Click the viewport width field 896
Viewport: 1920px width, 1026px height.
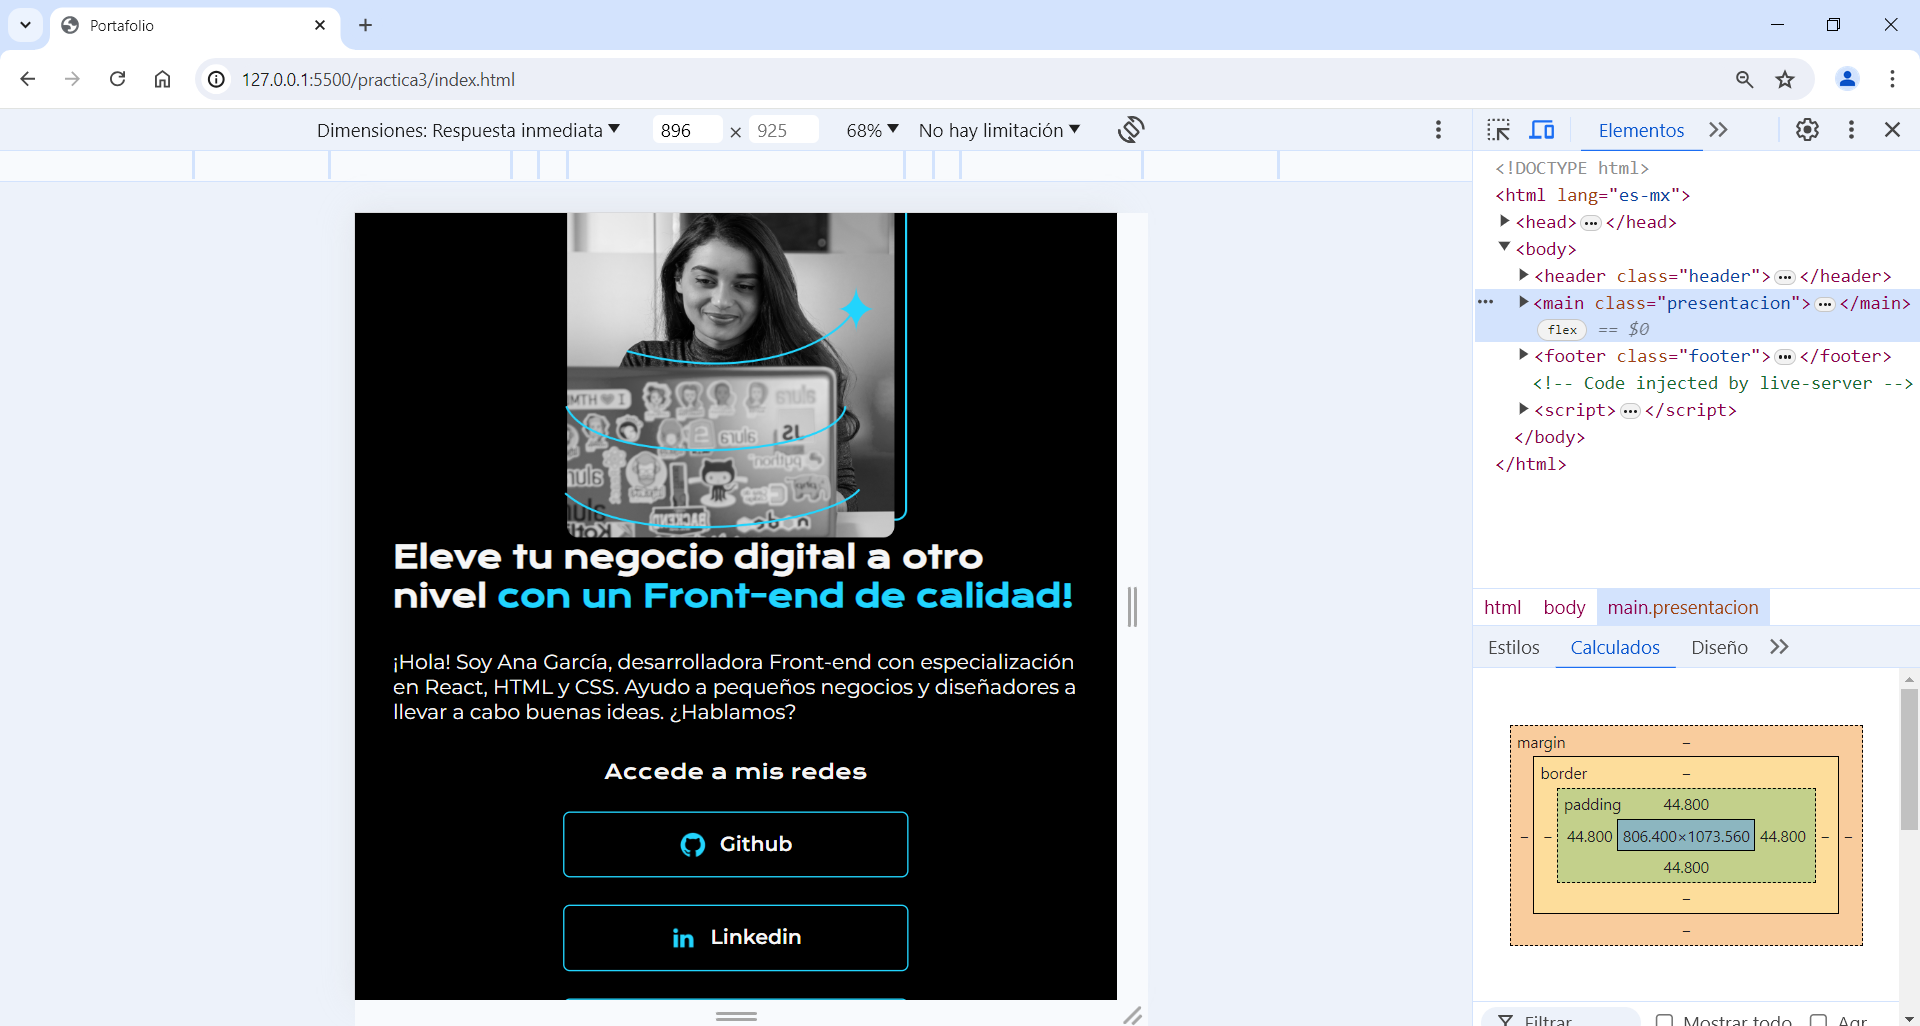tap(687, 130)
